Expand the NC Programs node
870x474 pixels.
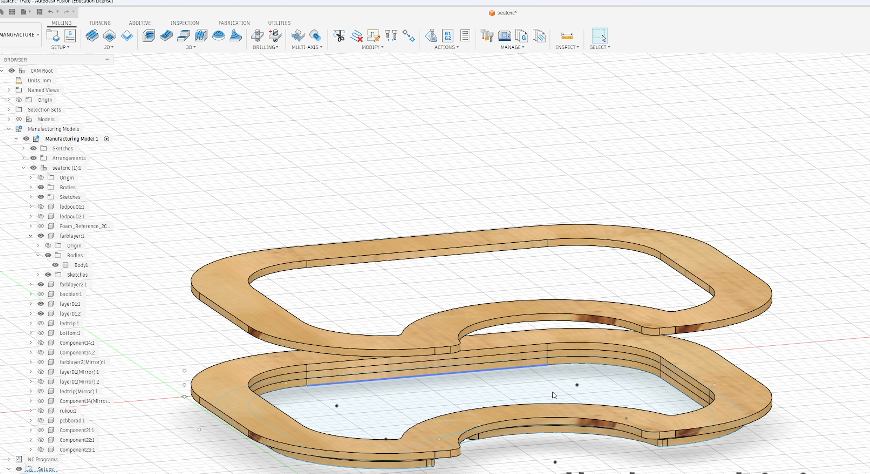(x=9, y=459)
